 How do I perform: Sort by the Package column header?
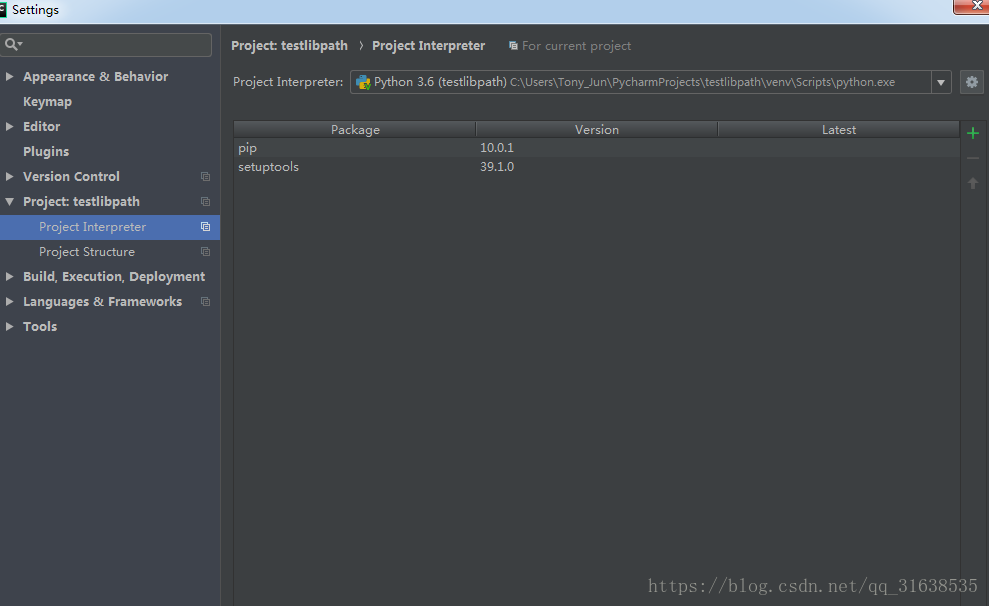pos(355,129)
